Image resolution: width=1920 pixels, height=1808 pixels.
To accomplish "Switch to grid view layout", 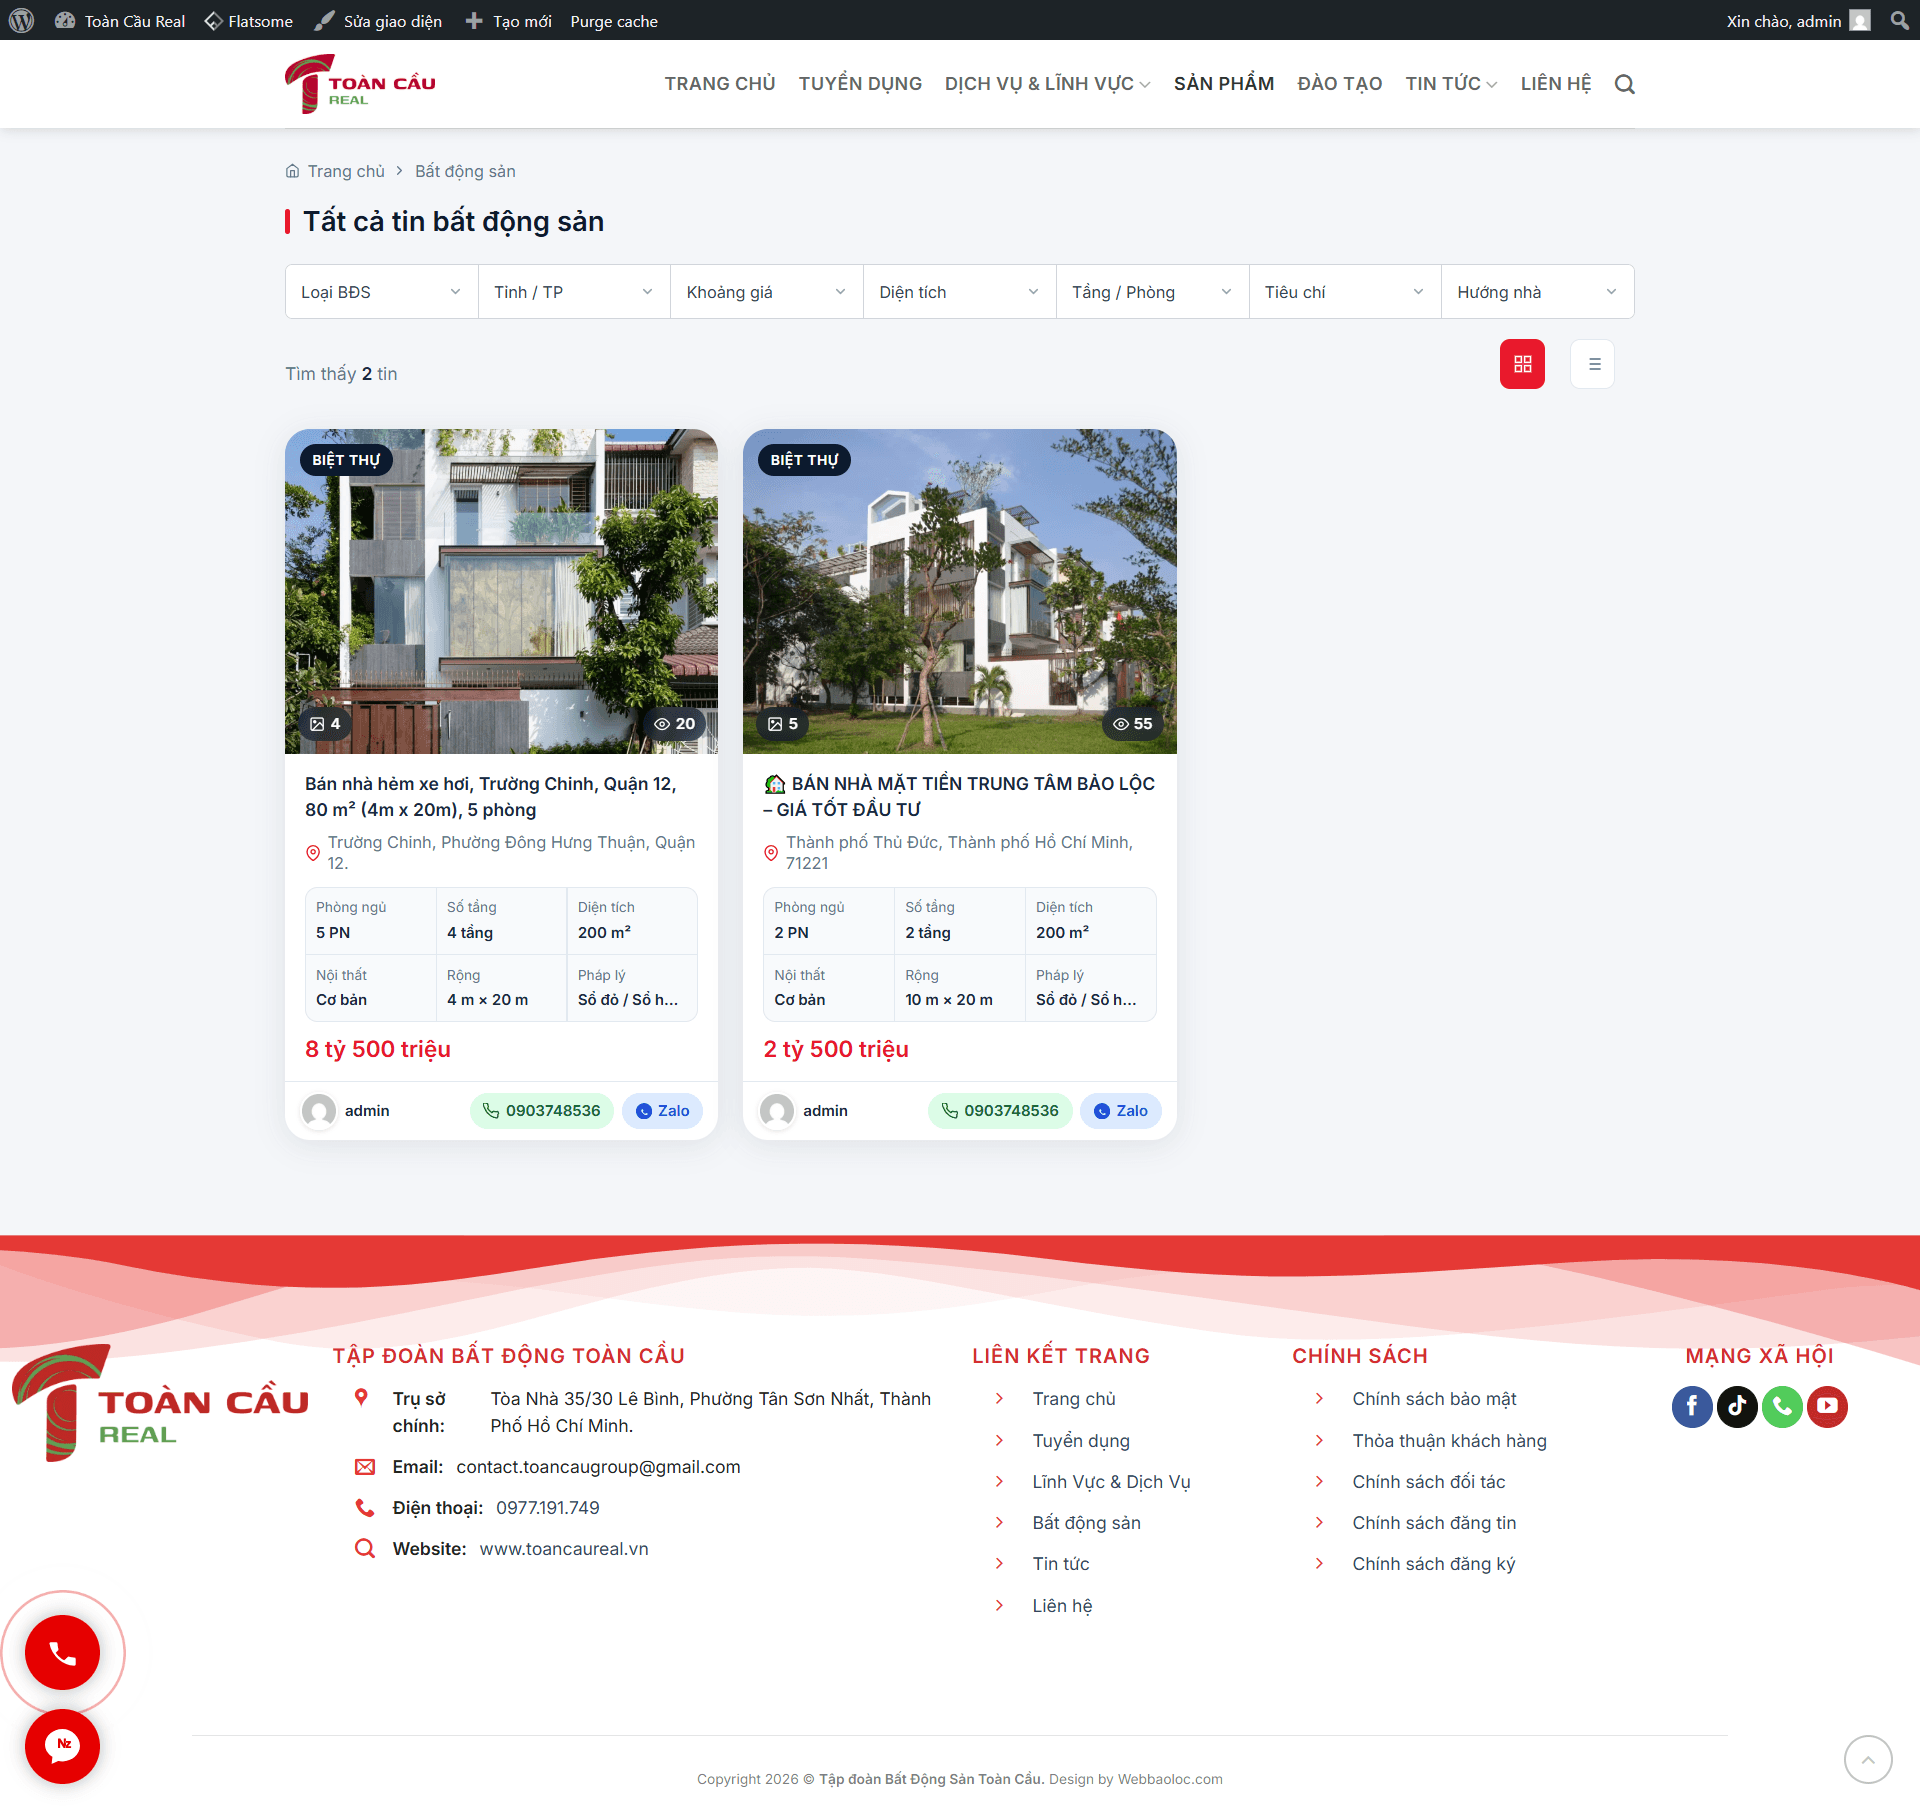I will click(1522, 364).
